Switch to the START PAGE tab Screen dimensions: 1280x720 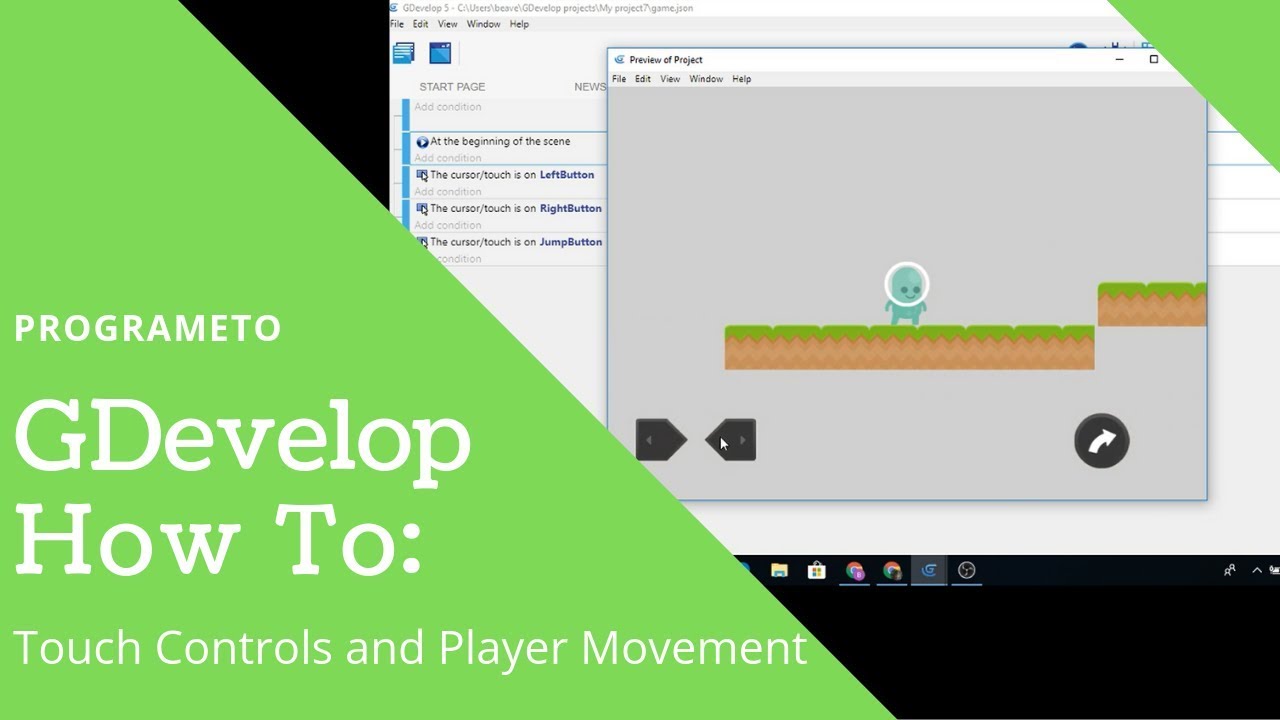[x=452, y=87]
